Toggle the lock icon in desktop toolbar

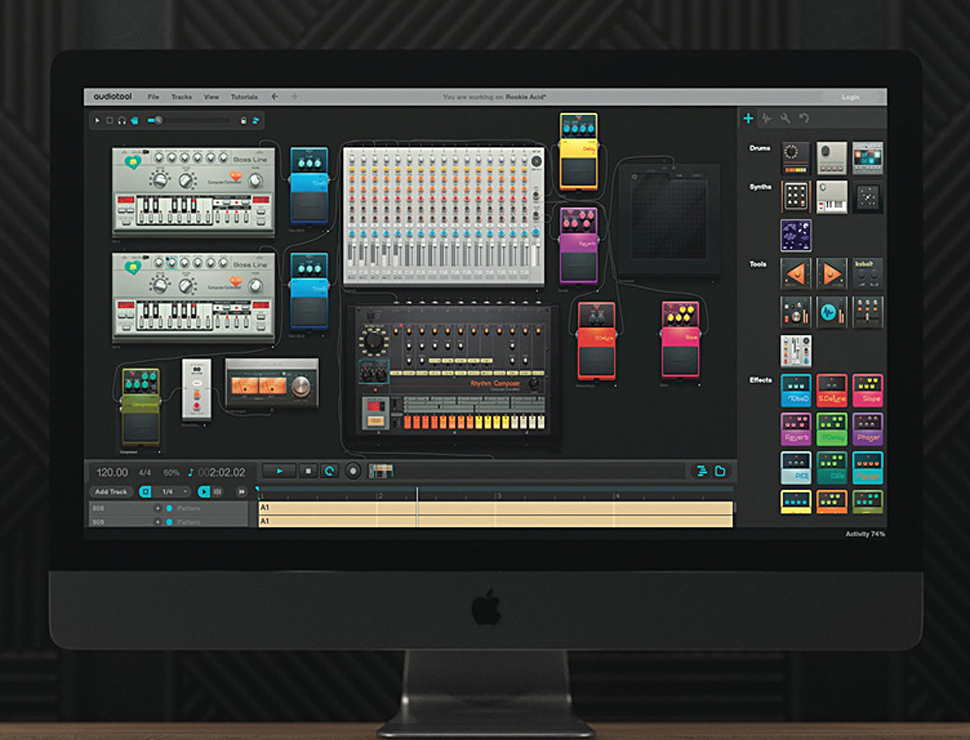click(243, 121)
